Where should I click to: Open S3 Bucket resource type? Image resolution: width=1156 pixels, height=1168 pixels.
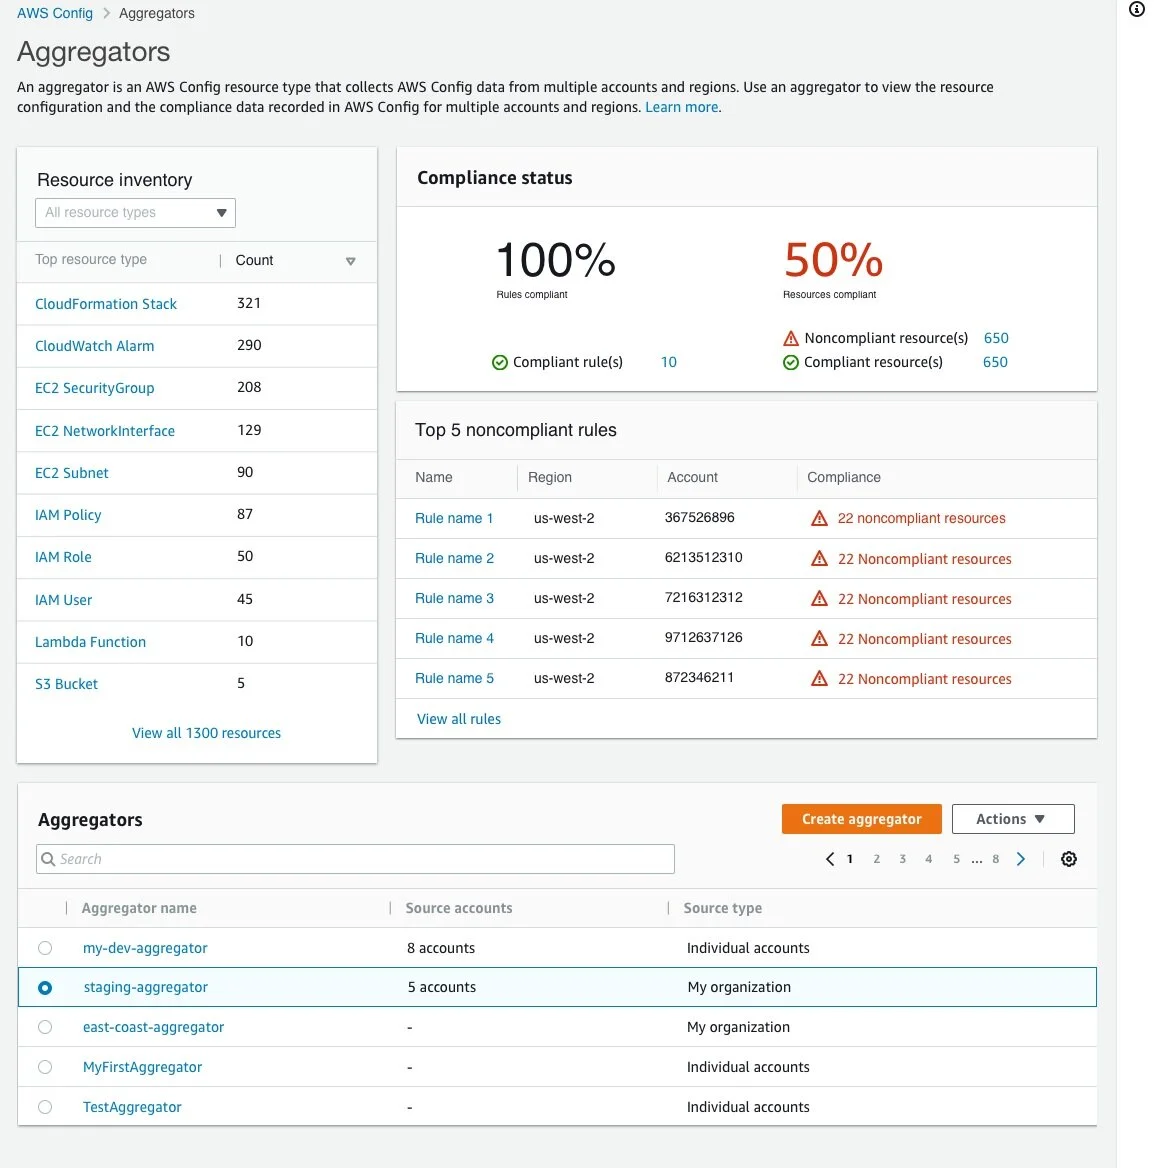tap(66, 684)
